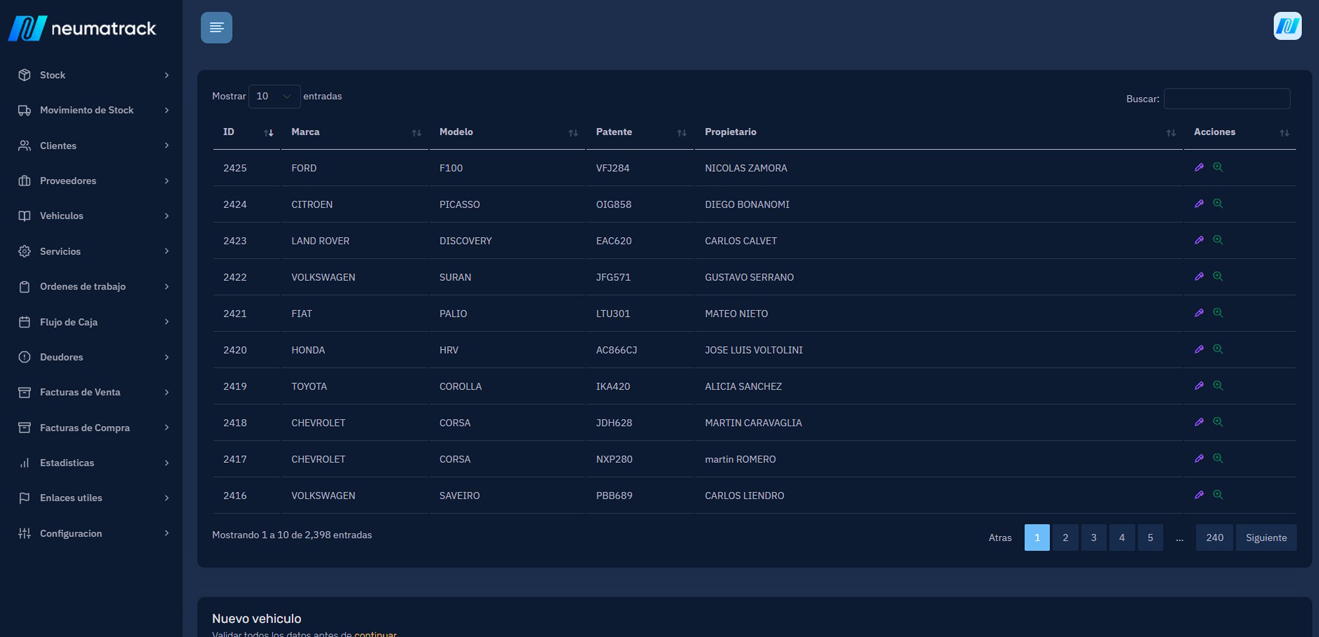Click the DIEGO BONANOMI owner cell
1319x637 pixels.
[939, 204]
